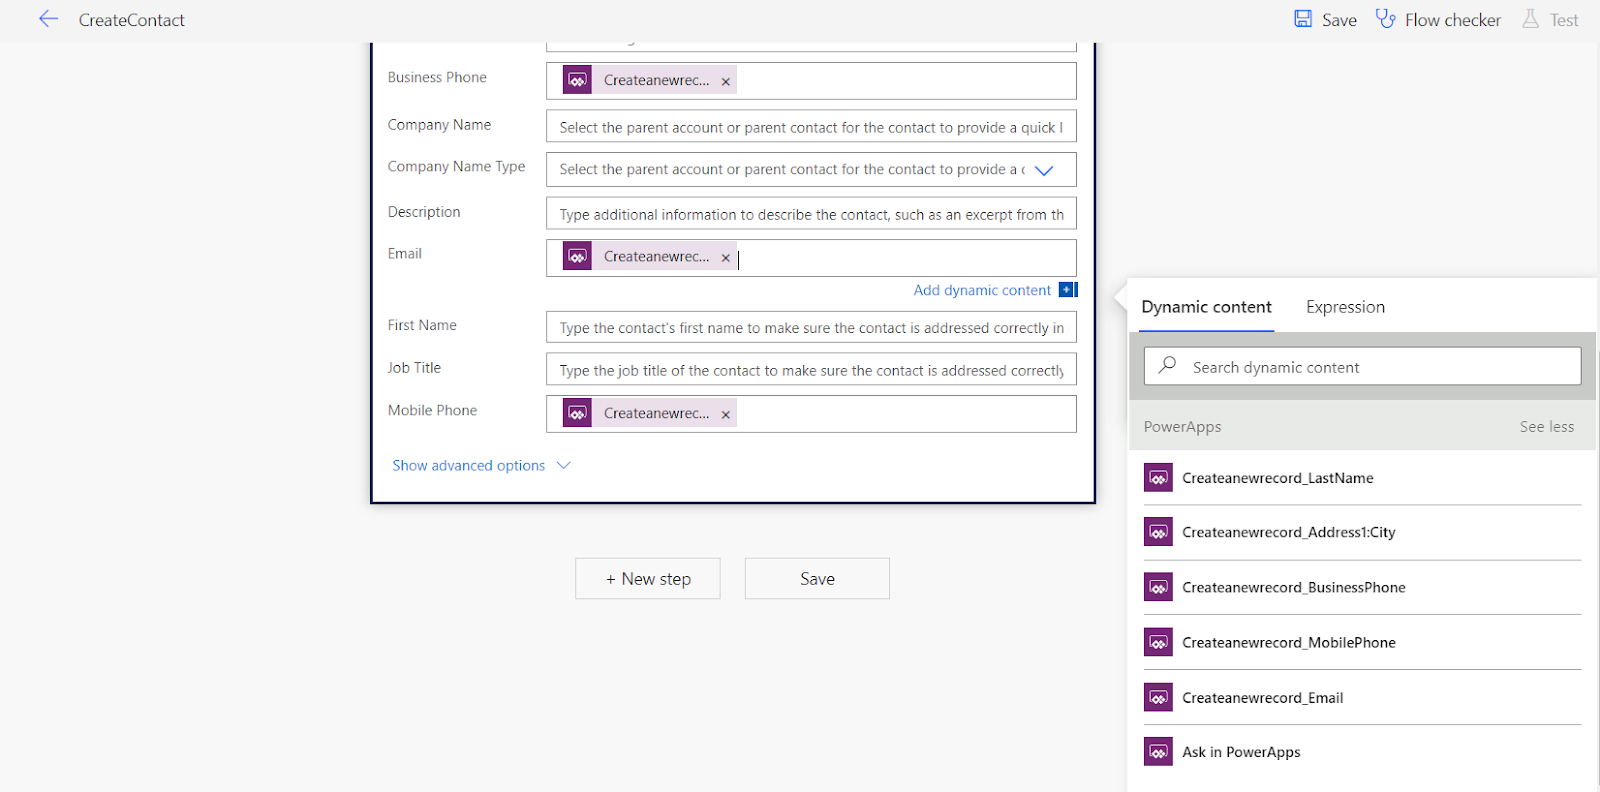
Task: Click the Save button below the card
Action: [817, 579]
